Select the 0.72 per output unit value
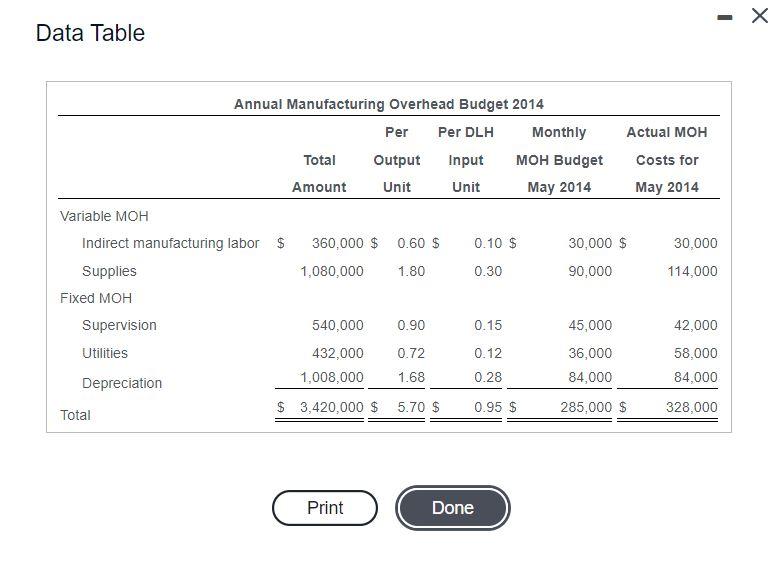This screenshot has height=566, width=783. (x=411, y=353)
